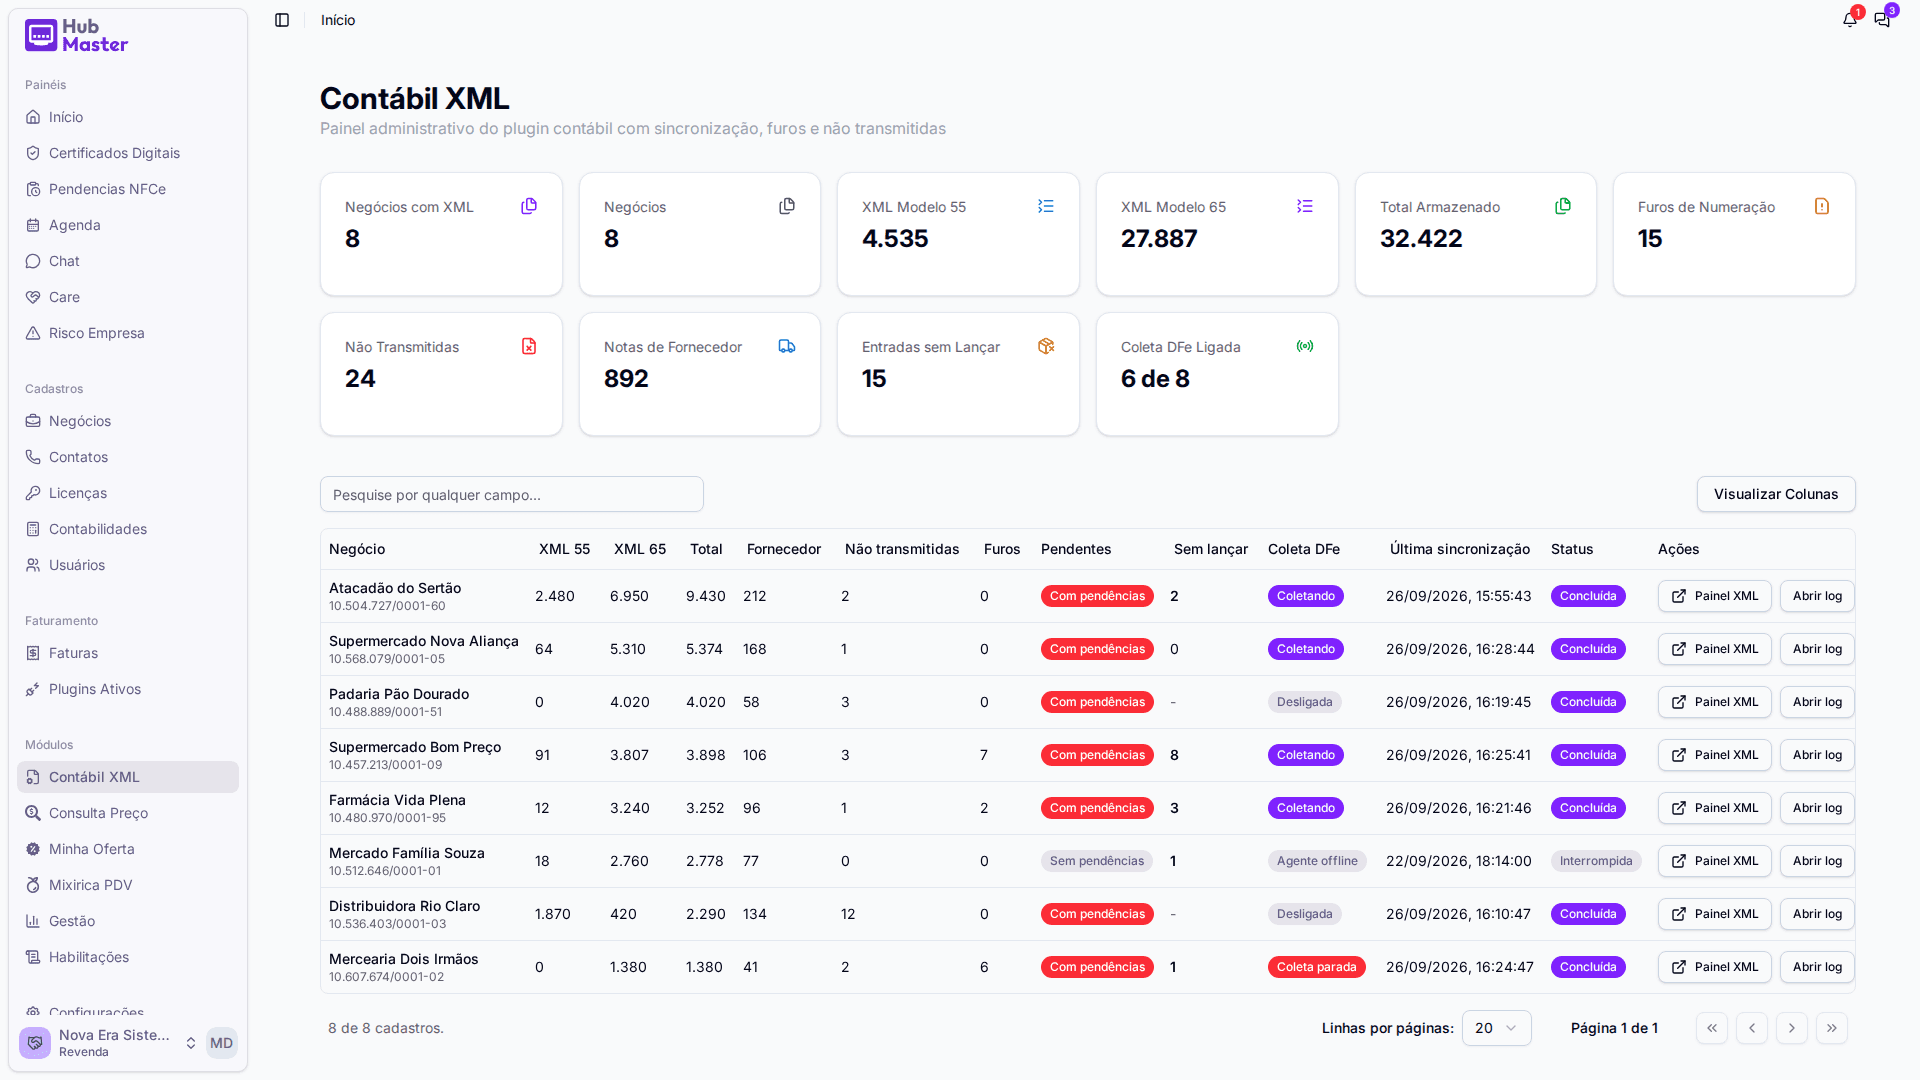
Task: Open Plugins Ativos in sidebar
Action: (128, 689)
